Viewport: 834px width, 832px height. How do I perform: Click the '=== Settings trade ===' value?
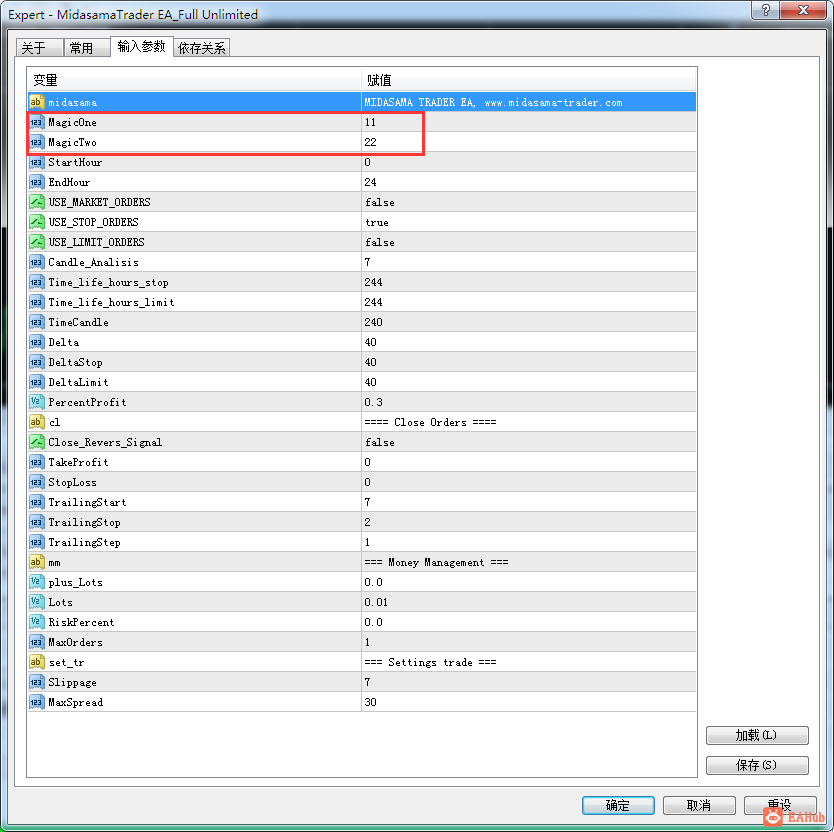(x=430, y=662)
